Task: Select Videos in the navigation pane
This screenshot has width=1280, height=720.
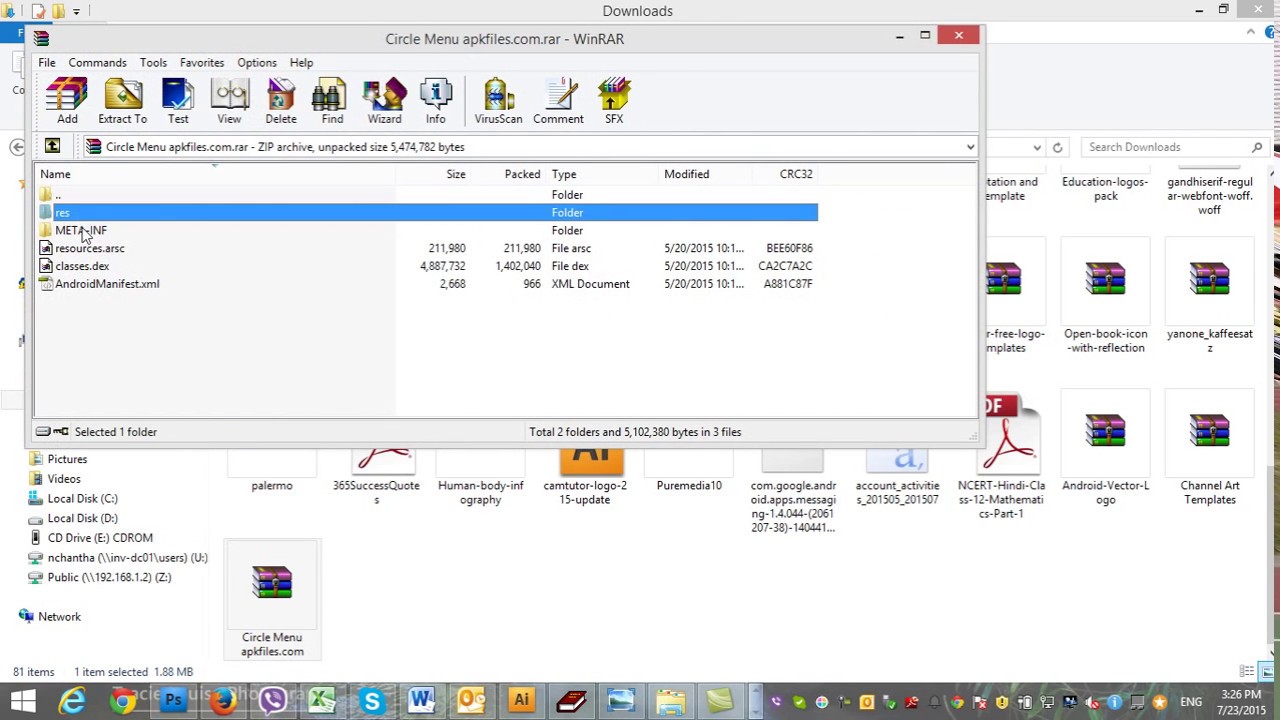Action: 64,479
